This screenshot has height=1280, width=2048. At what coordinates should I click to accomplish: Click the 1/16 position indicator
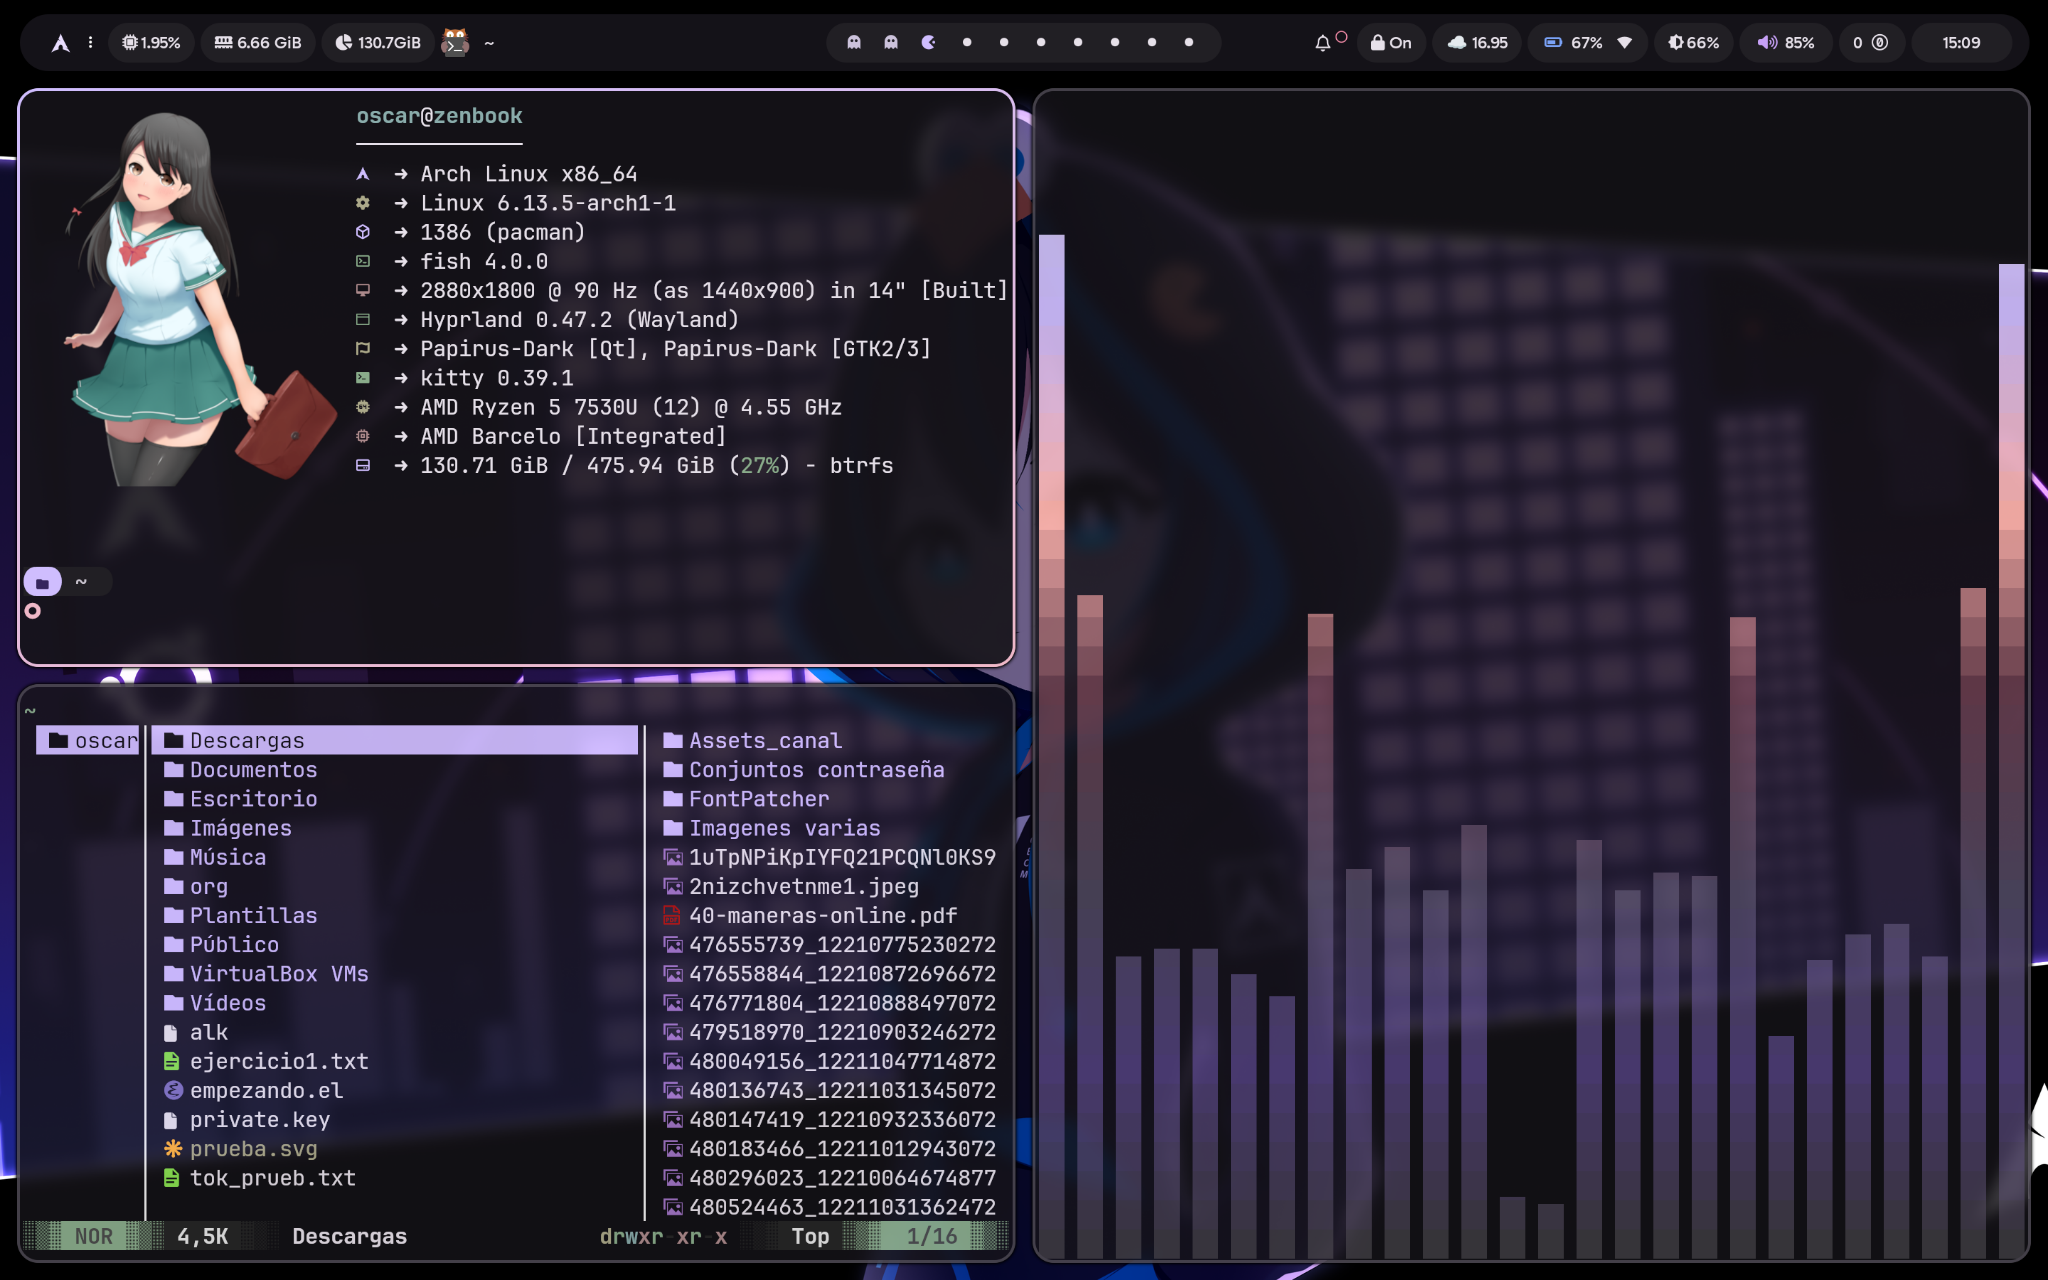pos(932,1236)
